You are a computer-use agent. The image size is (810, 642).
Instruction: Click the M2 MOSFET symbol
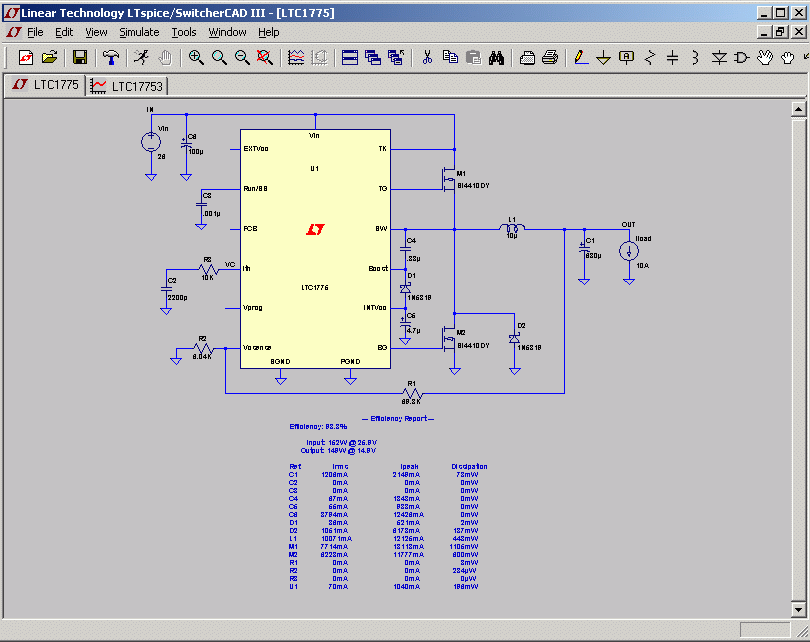coord(449,338)
